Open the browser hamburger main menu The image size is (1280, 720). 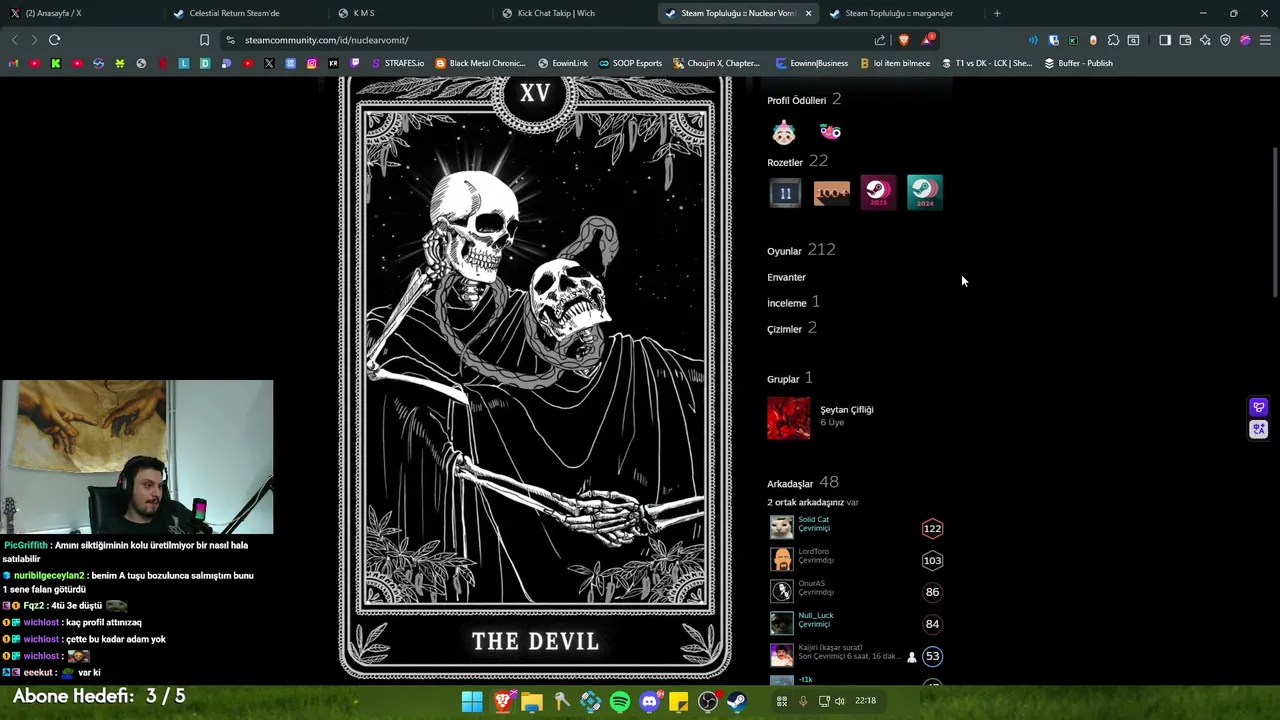pos(1266,40)
